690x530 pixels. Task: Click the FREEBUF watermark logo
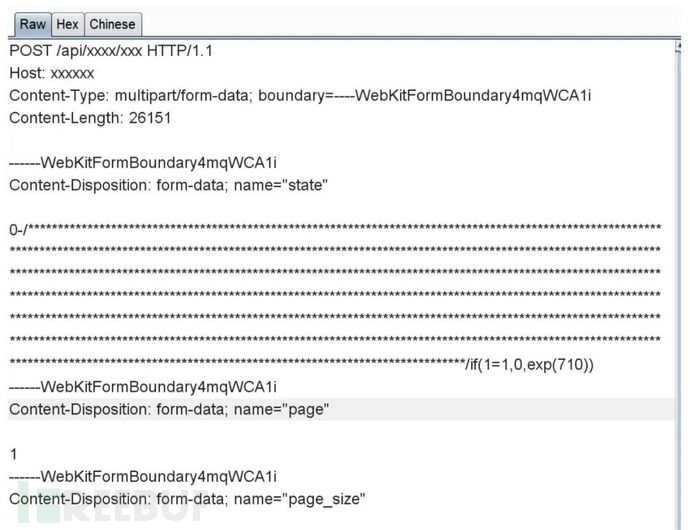coord(112,506)
